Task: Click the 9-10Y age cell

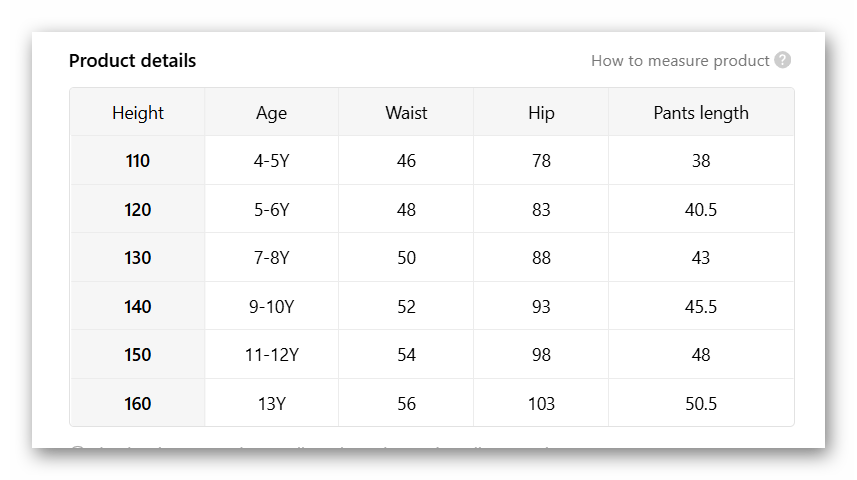Action: click(271, 307)
